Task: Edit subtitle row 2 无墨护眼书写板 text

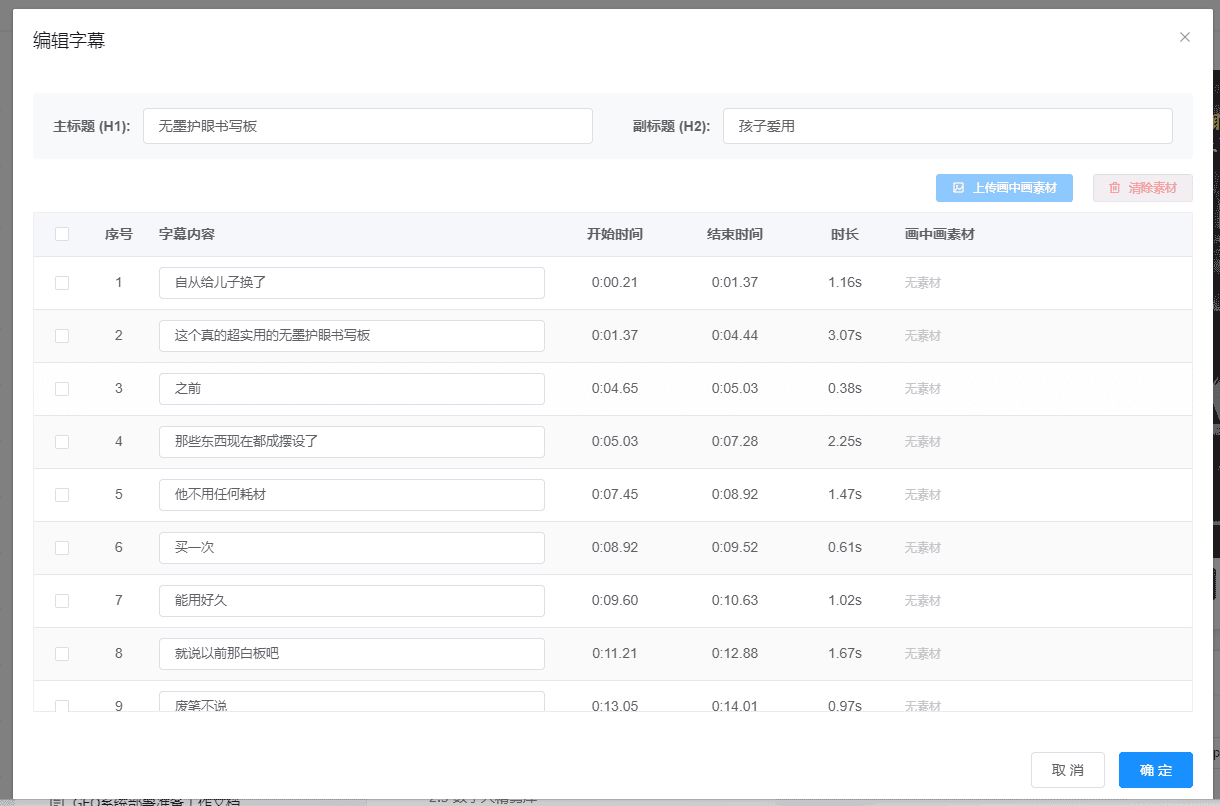Action: coord(352,336)
